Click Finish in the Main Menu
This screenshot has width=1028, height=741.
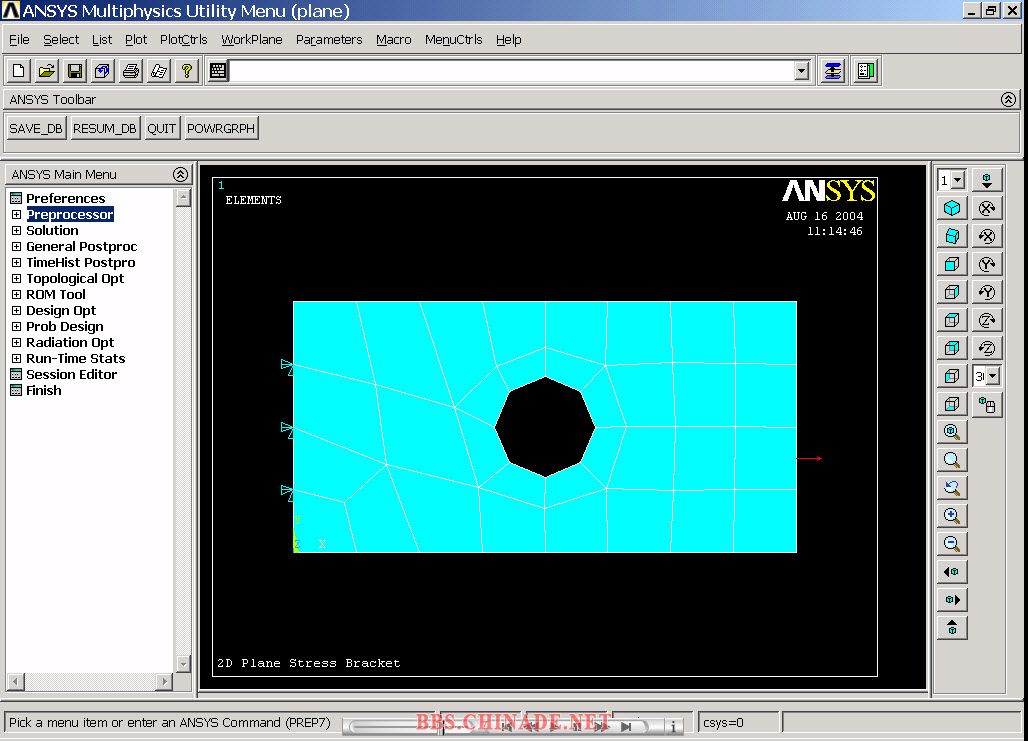(43, 390)
